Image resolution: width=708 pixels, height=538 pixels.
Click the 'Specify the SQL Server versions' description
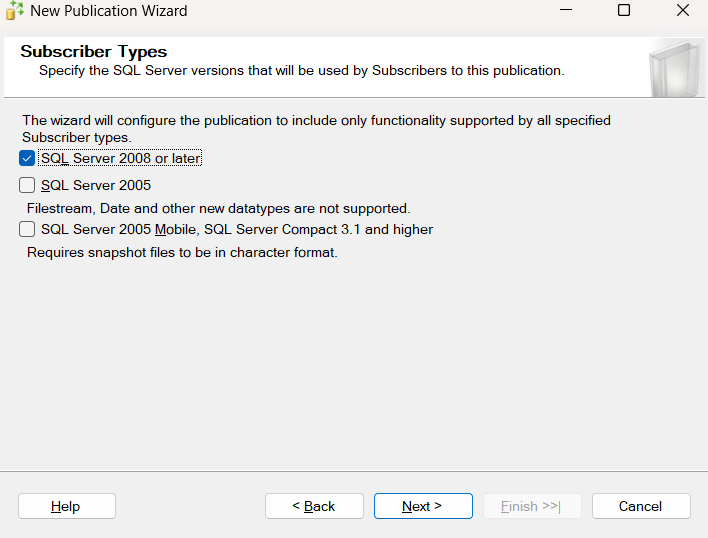(301, 71)
